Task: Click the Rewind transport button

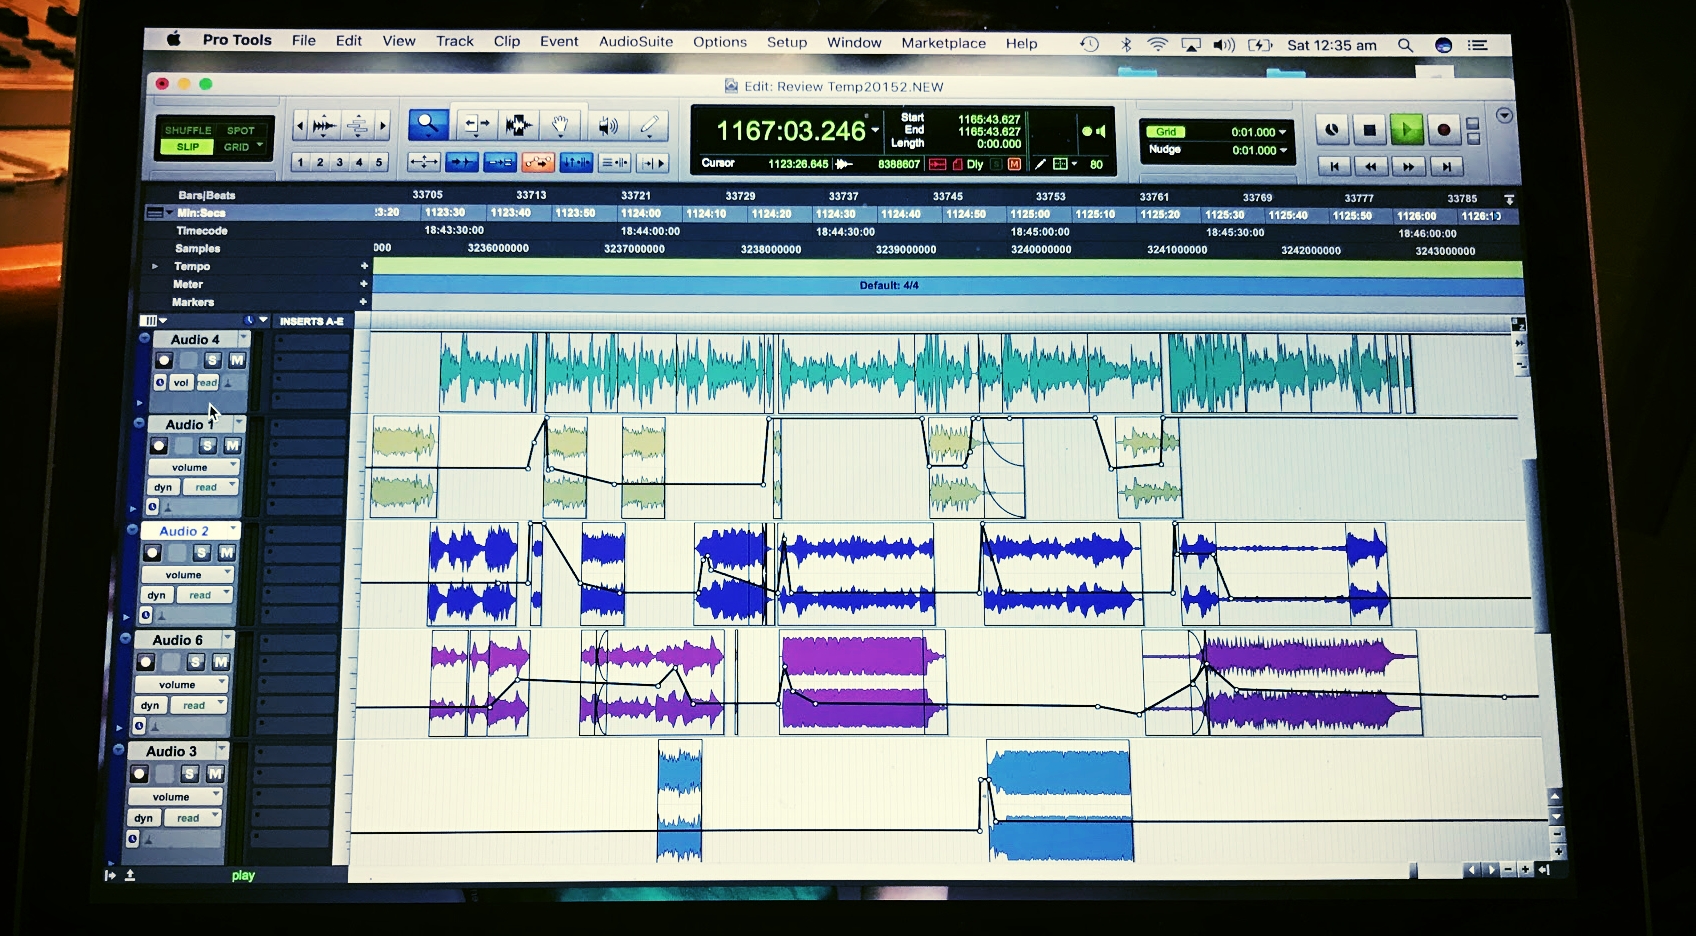Action: (x=1371, y=166)
